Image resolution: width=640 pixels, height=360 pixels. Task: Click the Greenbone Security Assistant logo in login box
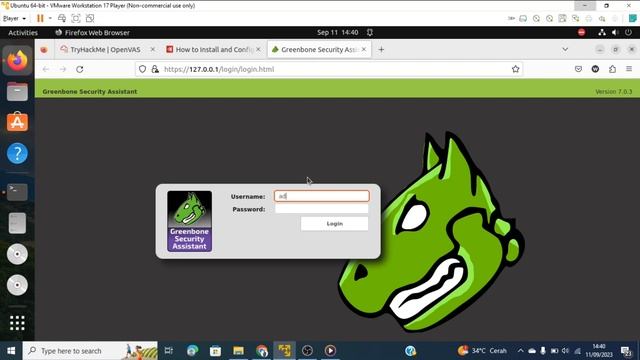pos(189,221)
